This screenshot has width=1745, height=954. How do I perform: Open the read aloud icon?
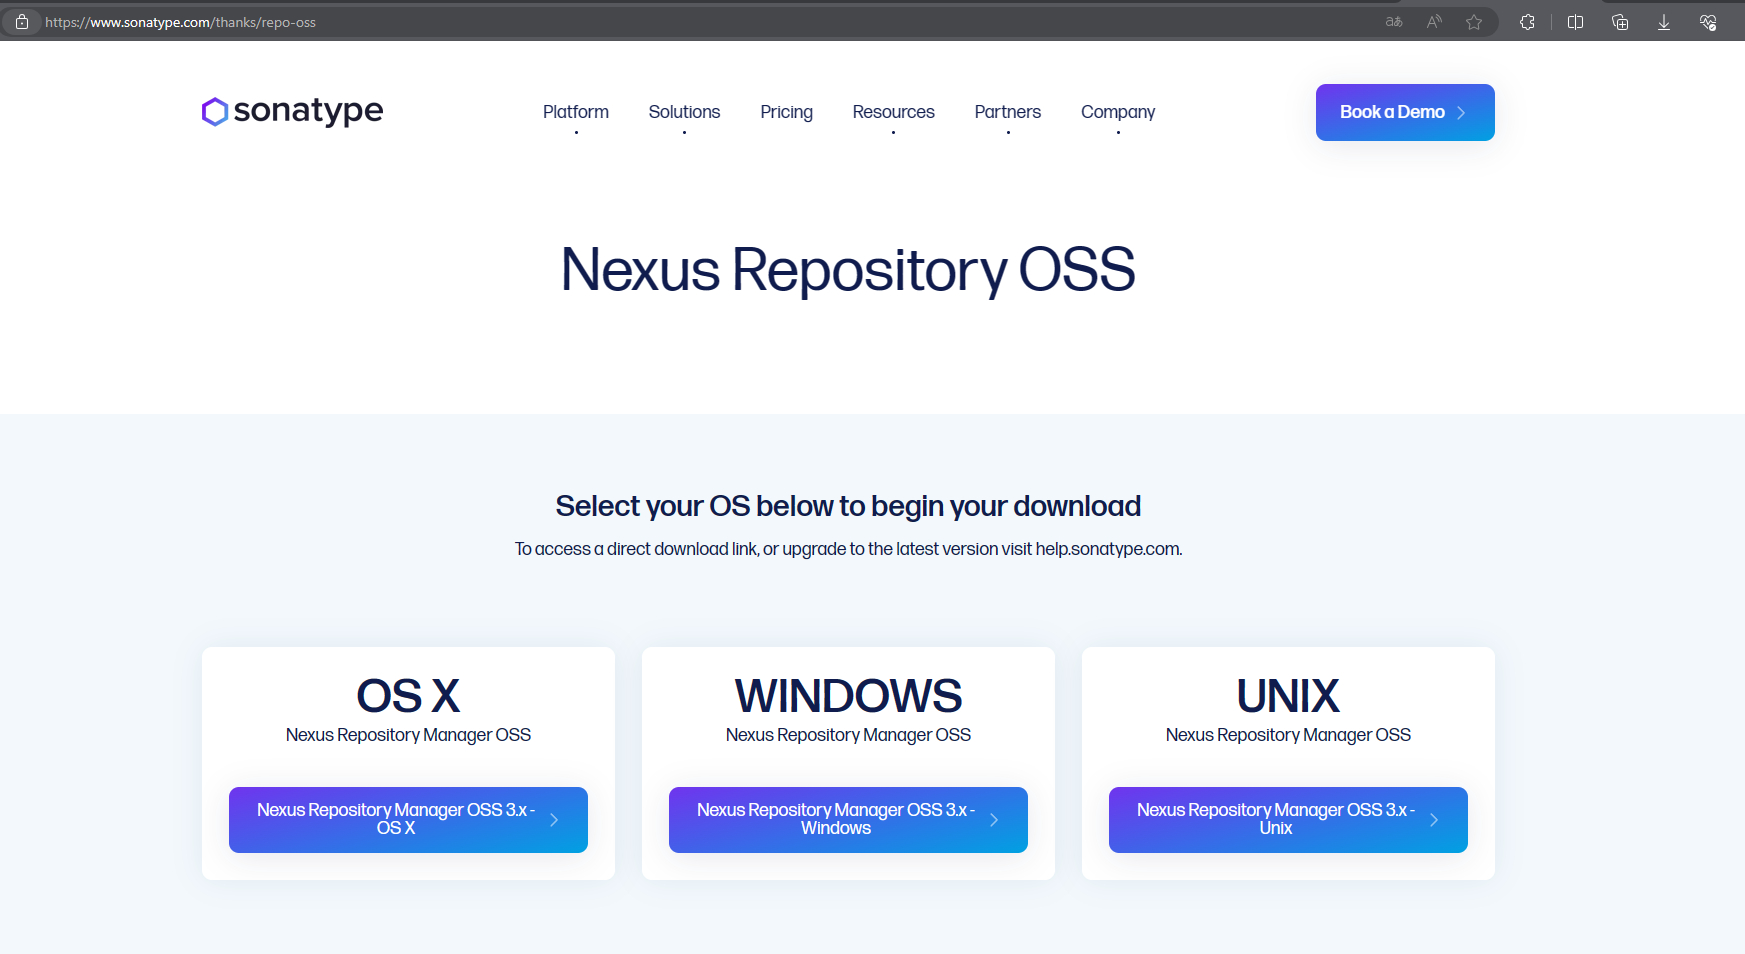pyautogui.click(x=1434, y=22)
